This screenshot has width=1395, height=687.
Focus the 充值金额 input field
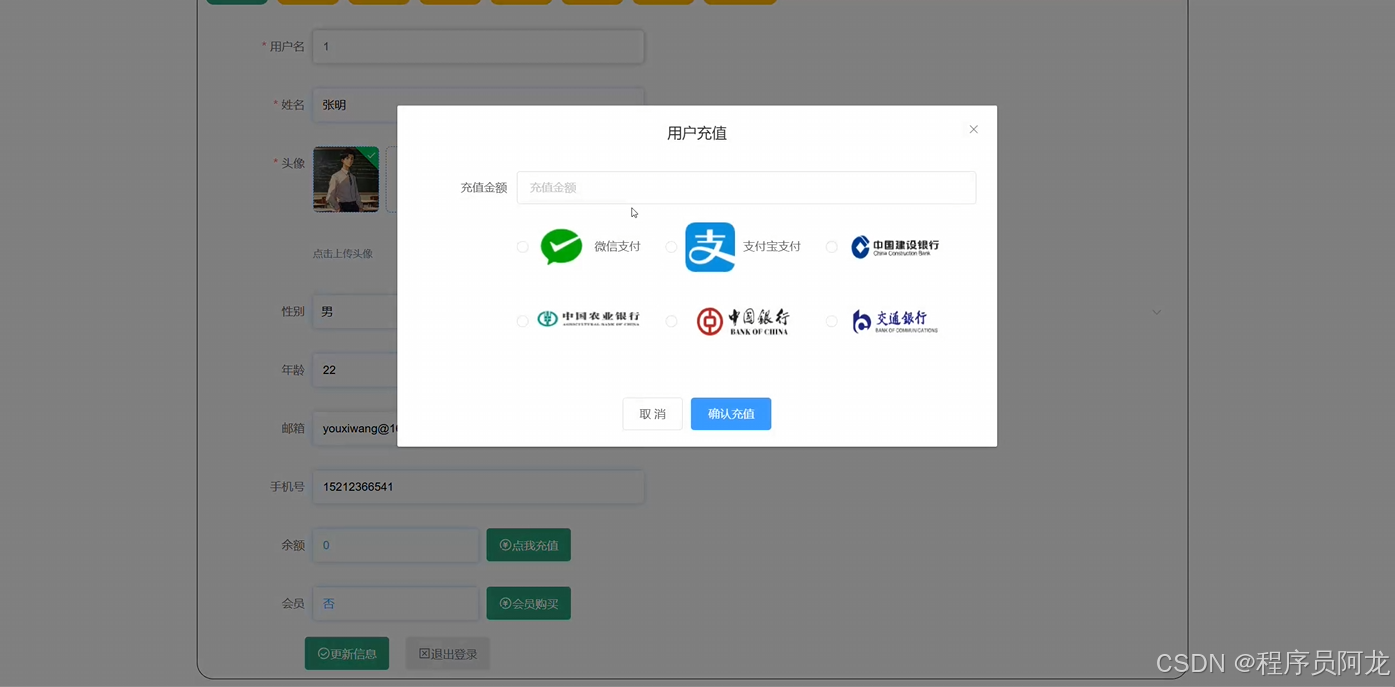click(746, 188)
